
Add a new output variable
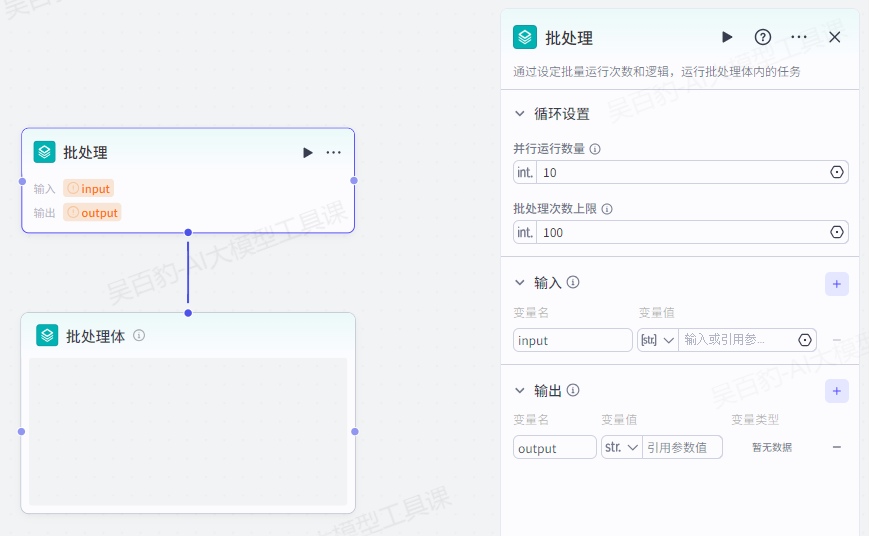[x=837, y=391]
